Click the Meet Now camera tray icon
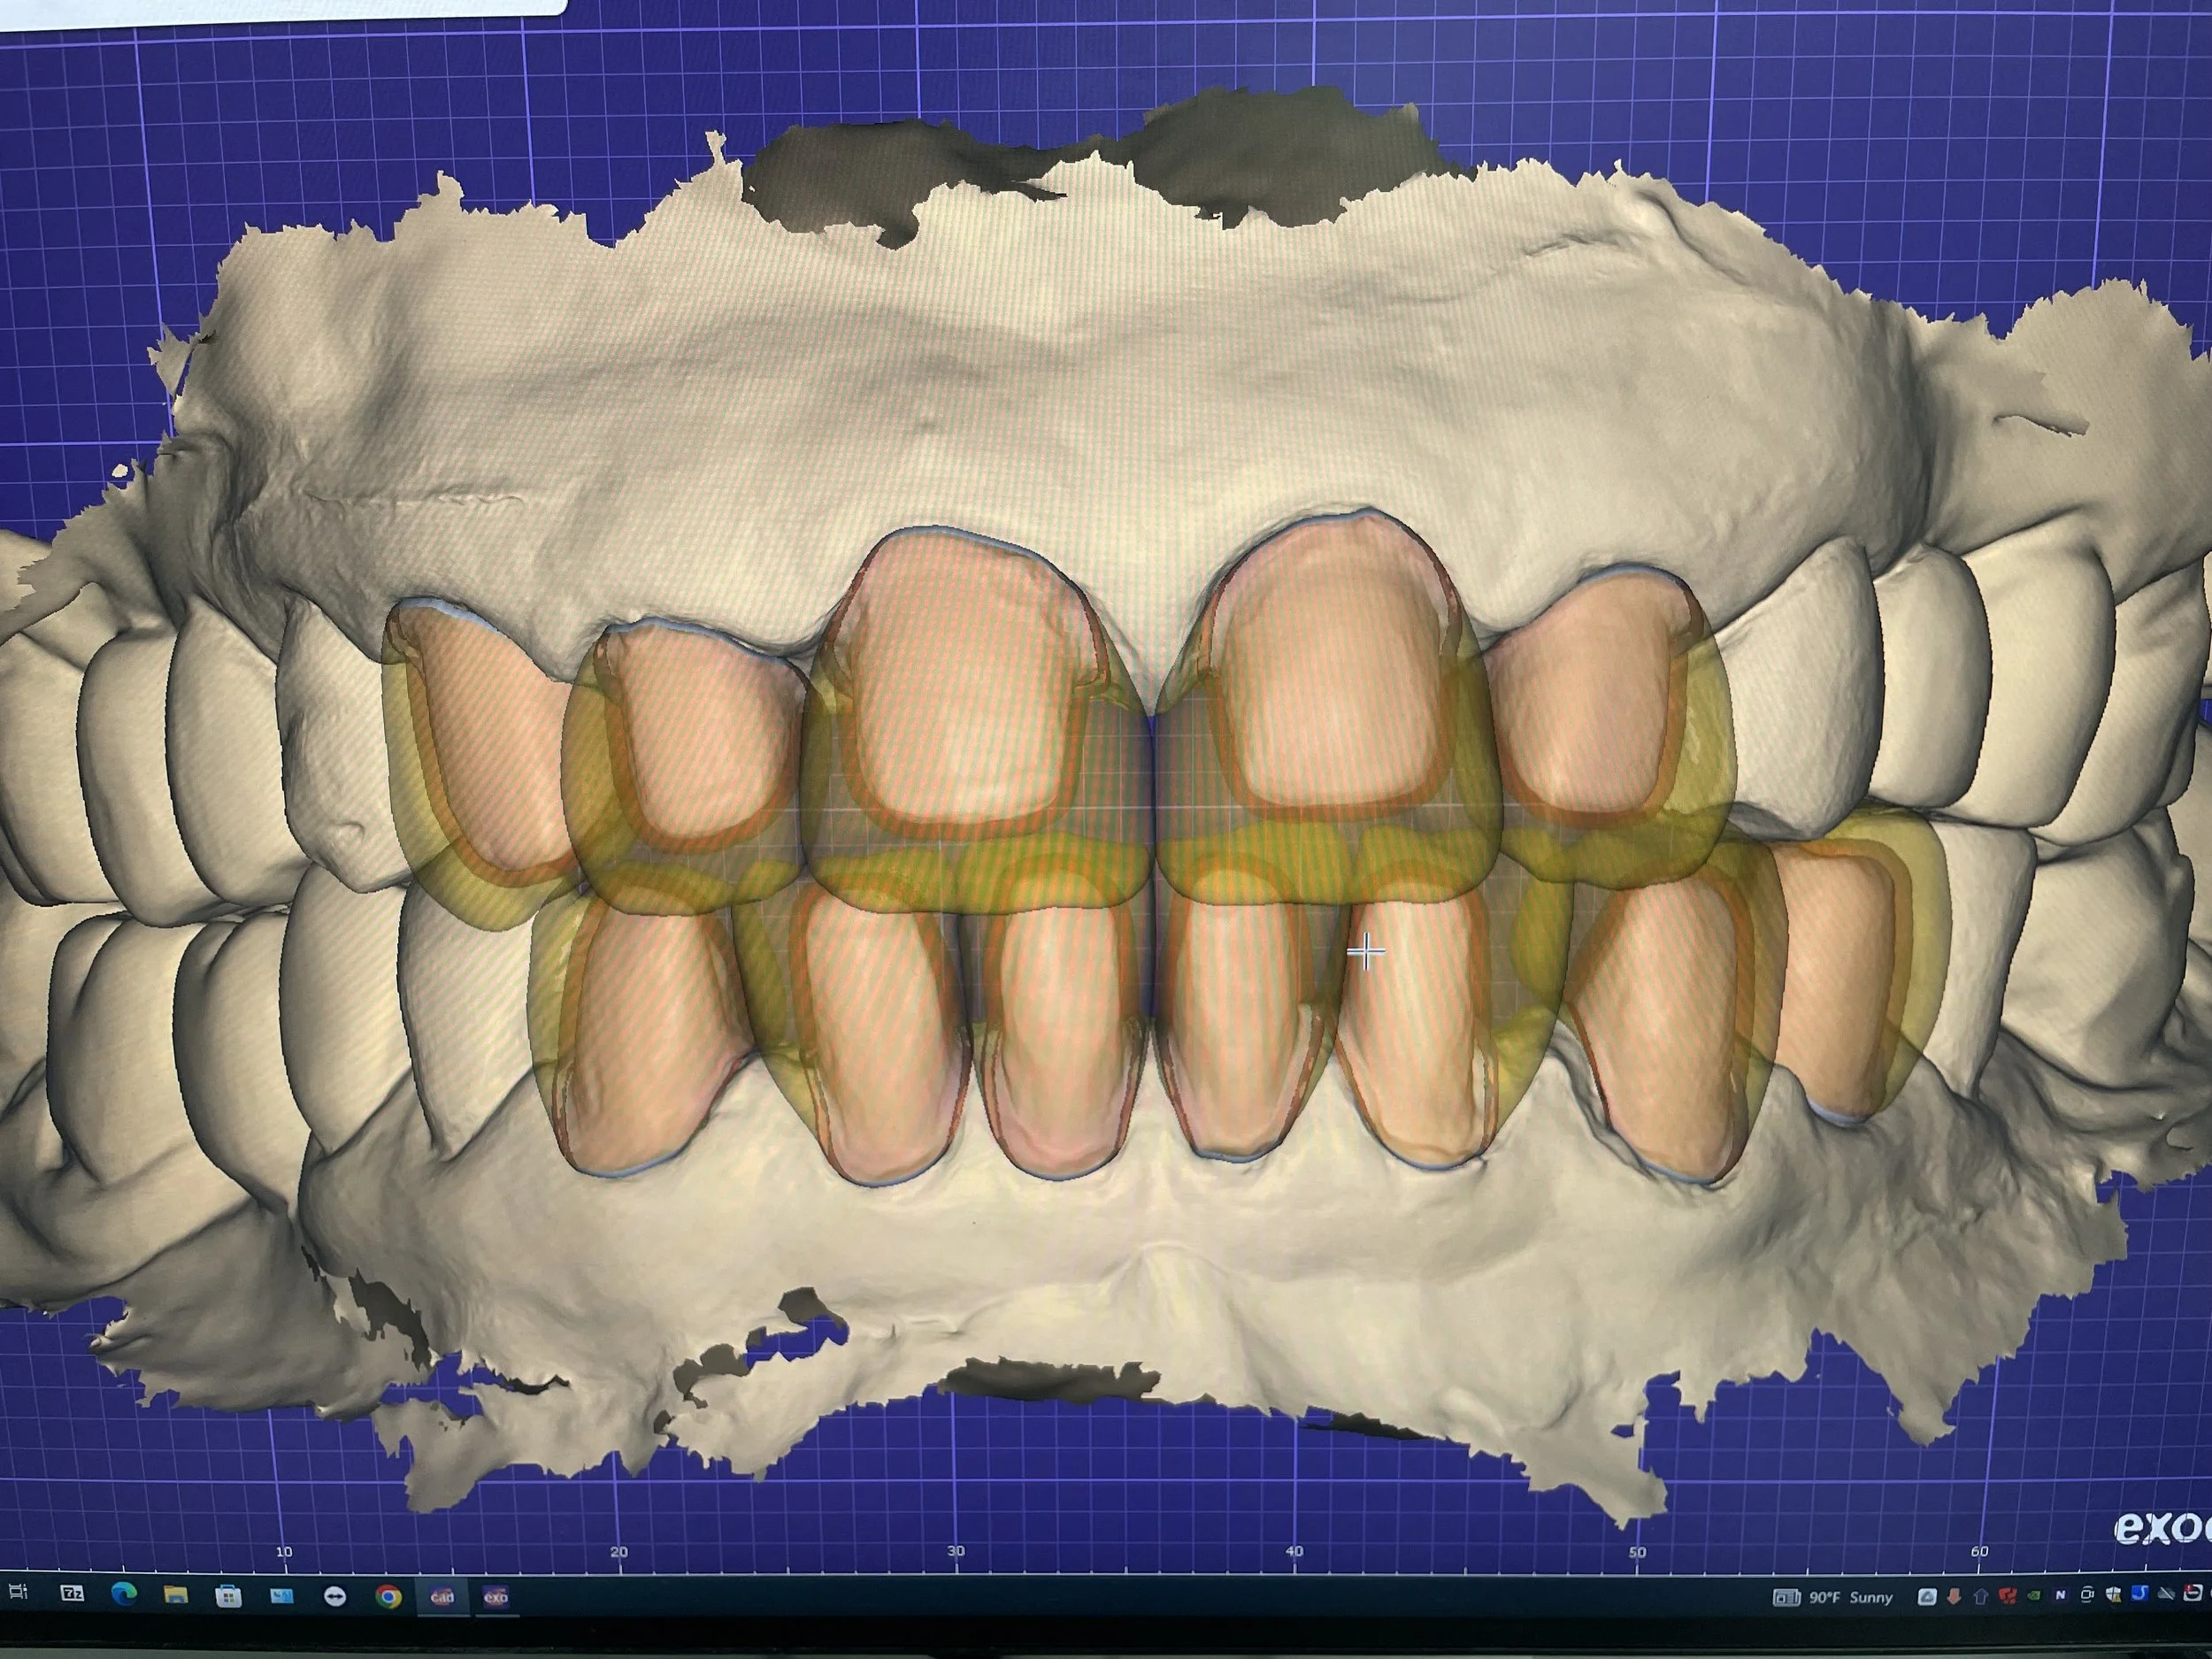This screenshot has width=2212, height=1659. click(2087, 1596)
